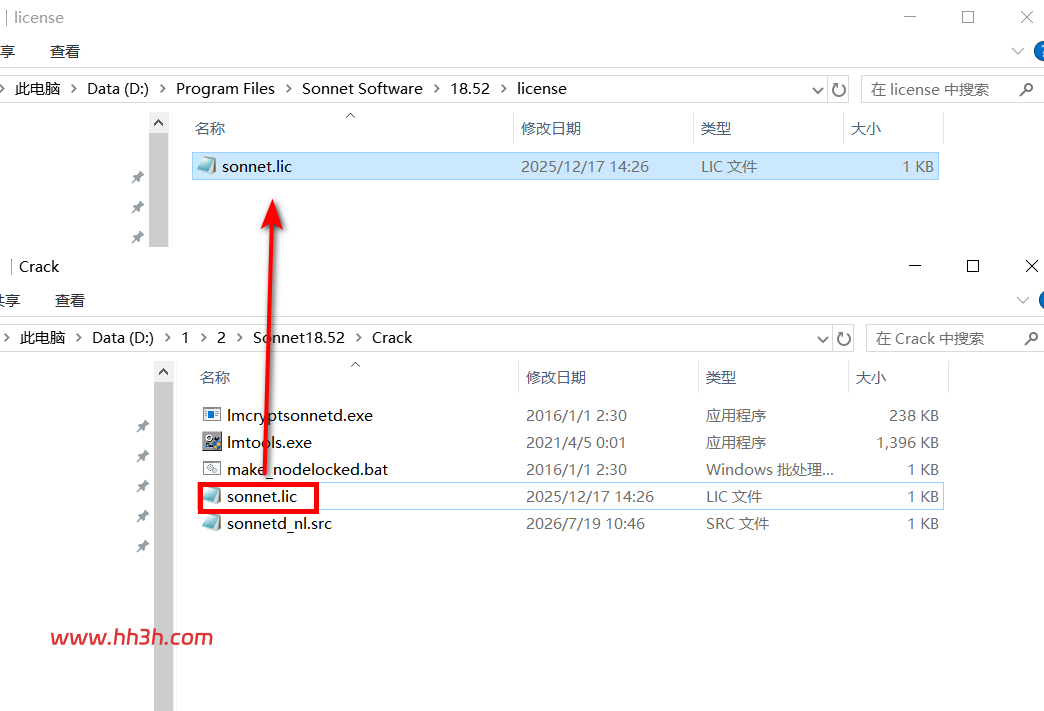
Task: Go to 此电脑 in license window address bar
Action: [37, 89]
